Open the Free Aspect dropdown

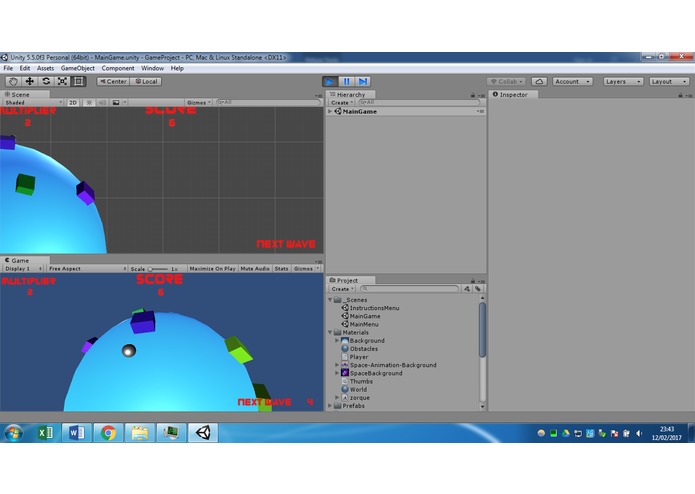(87, 268)
